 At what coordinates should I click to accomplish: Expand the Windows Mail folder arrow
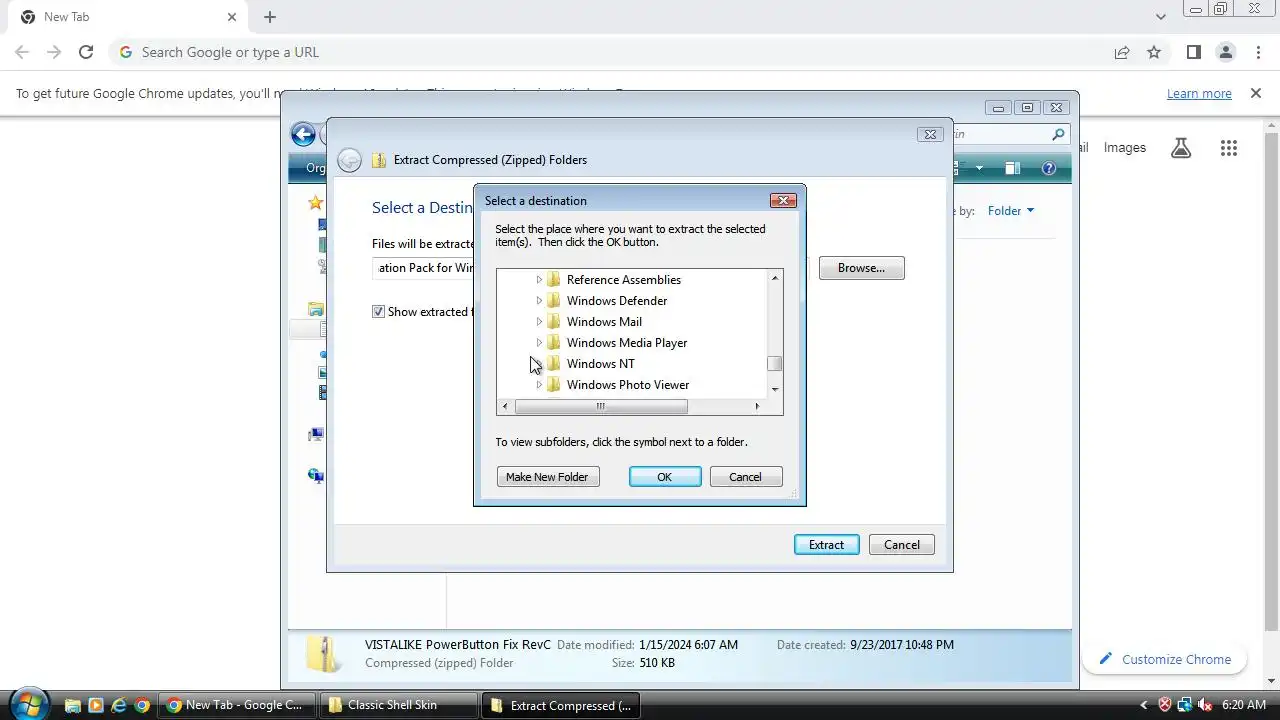(x=539, y=322)
